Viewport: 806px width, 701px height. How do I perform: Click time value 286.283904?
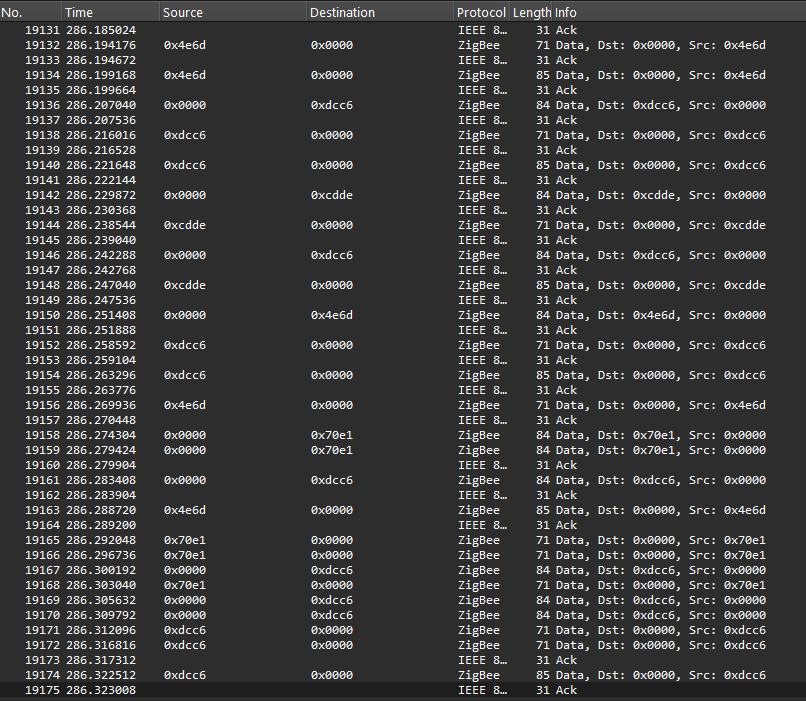(x=101, y=495)
